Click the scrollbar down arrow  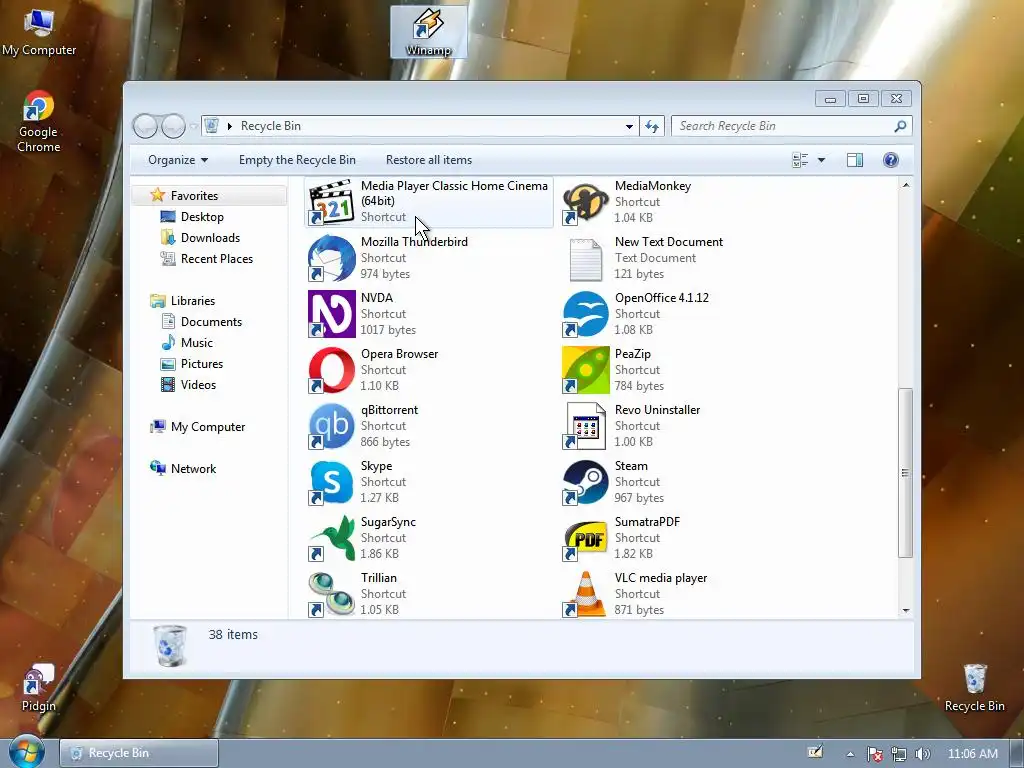pos(906,611)
